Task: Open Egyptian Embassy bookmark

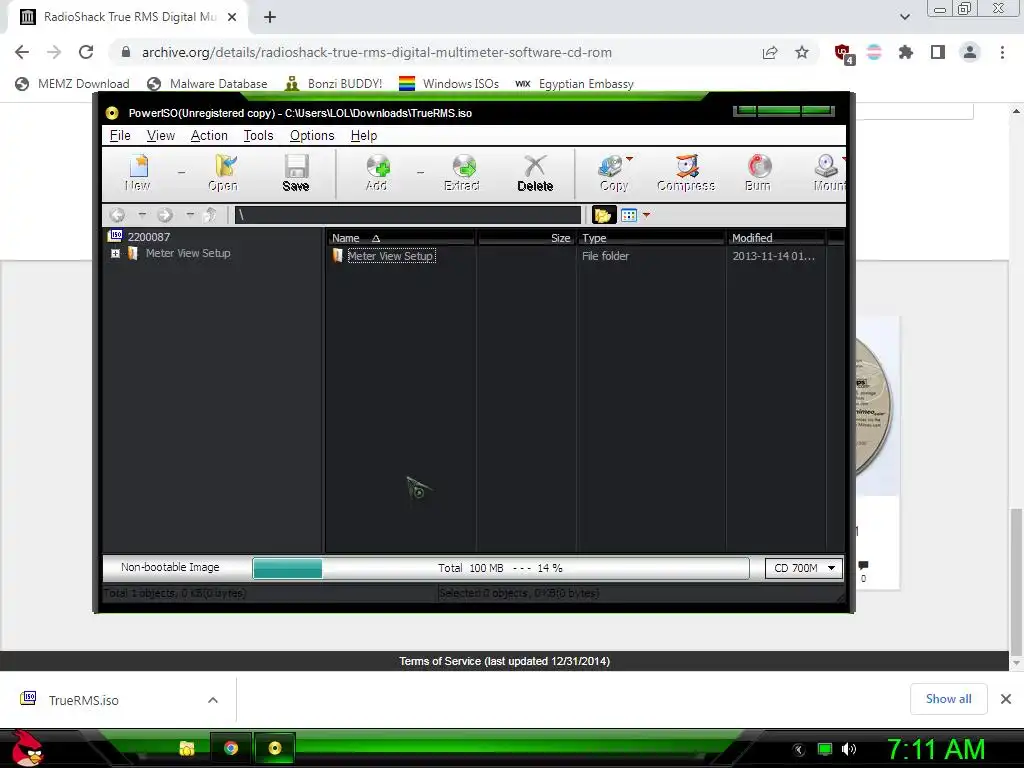Action: (575, 84)
